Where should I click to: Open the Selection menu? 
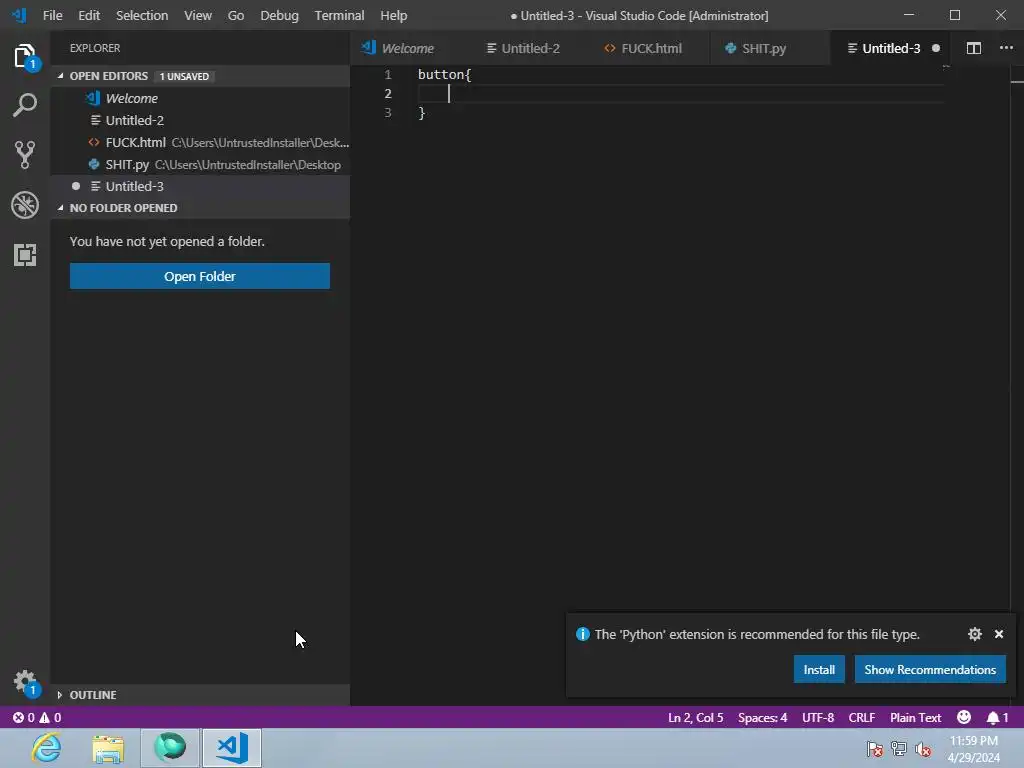(x=142, y=15)
